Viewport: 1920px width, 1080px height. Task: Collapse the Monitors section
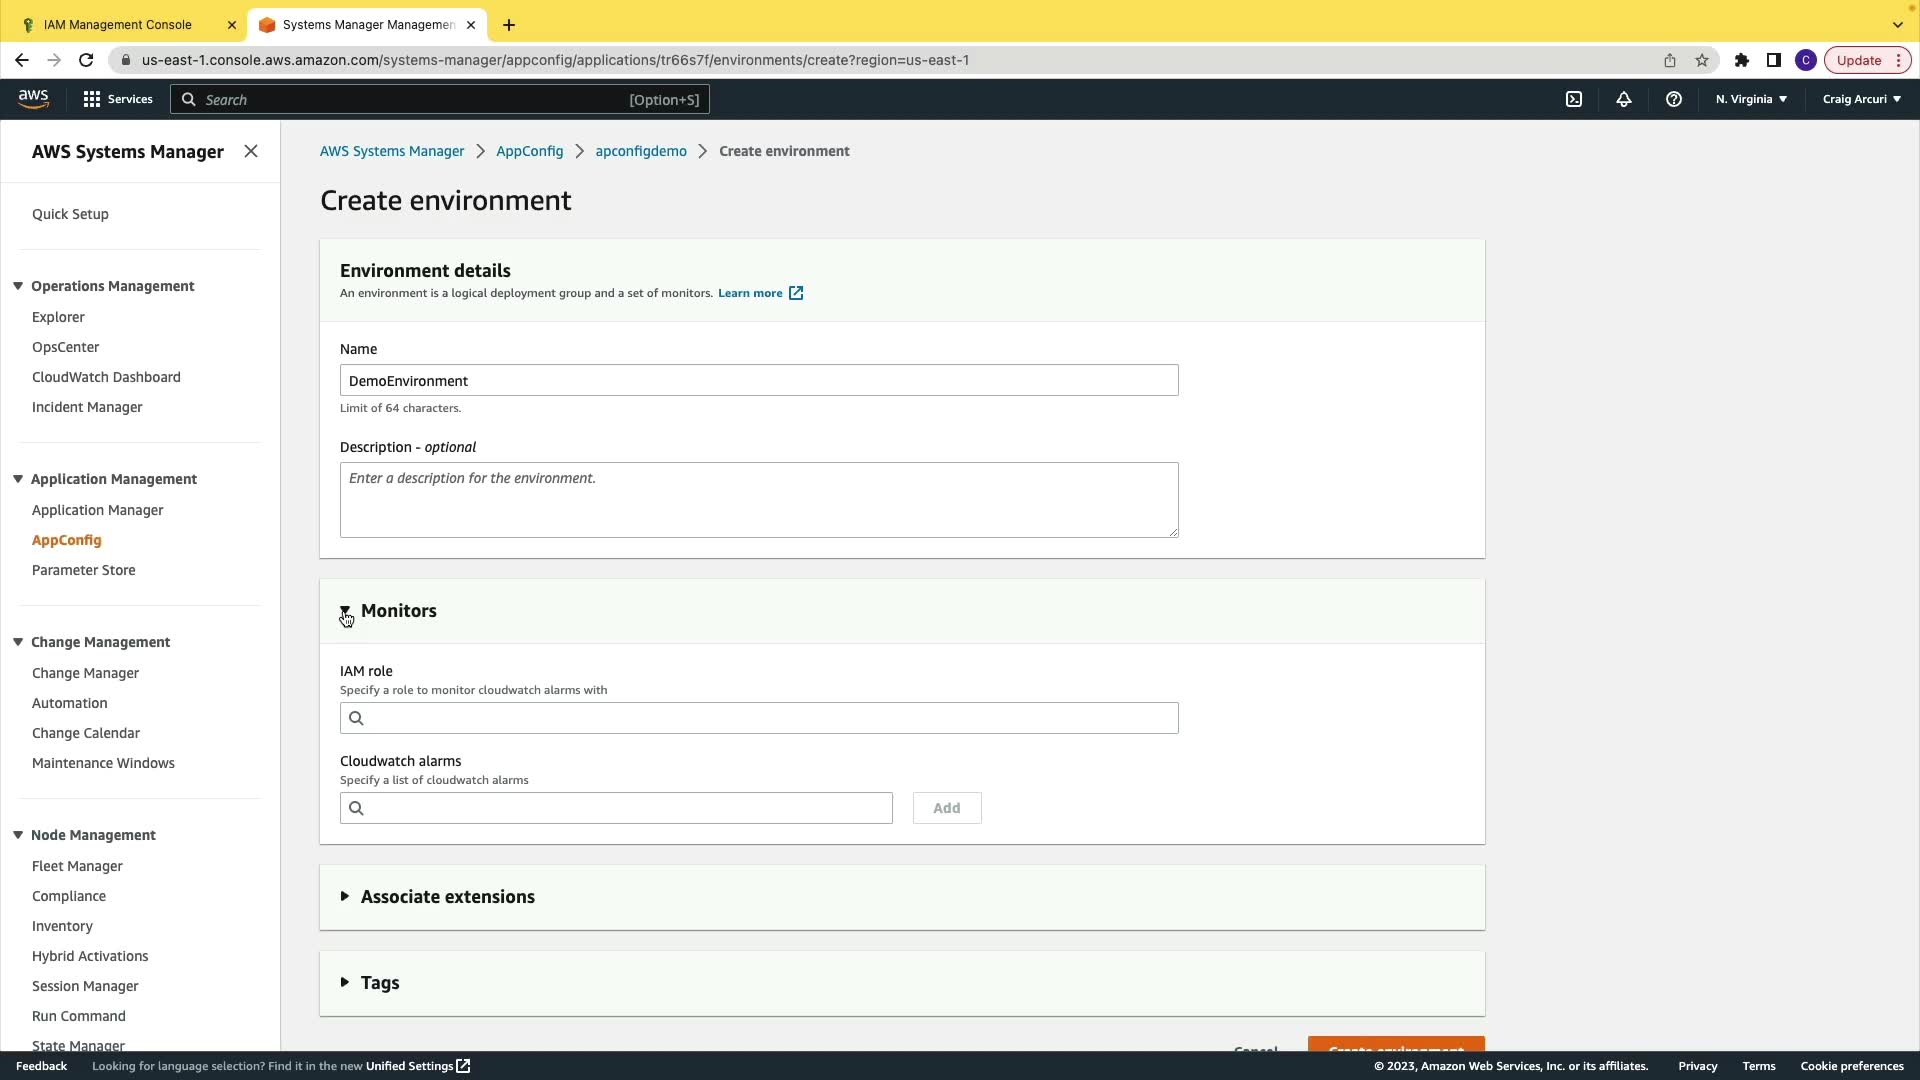point(345,611)
